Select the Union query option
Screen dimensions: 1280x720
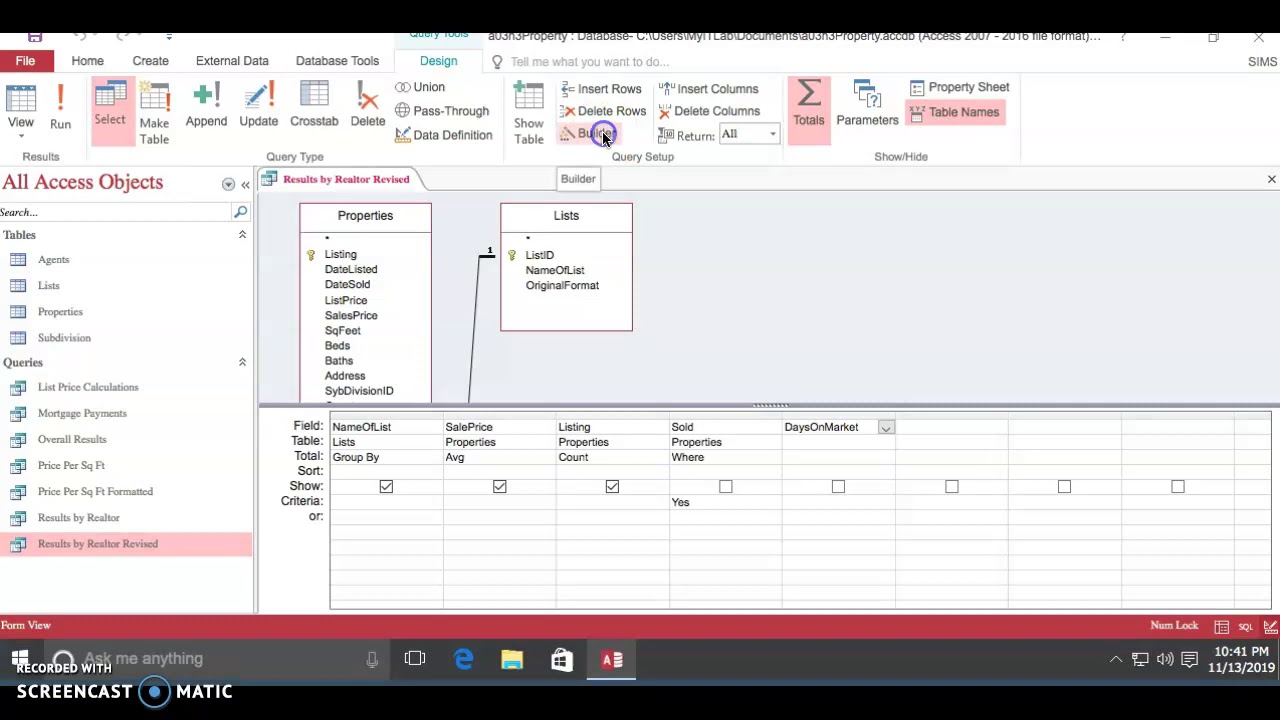[420, 87]
